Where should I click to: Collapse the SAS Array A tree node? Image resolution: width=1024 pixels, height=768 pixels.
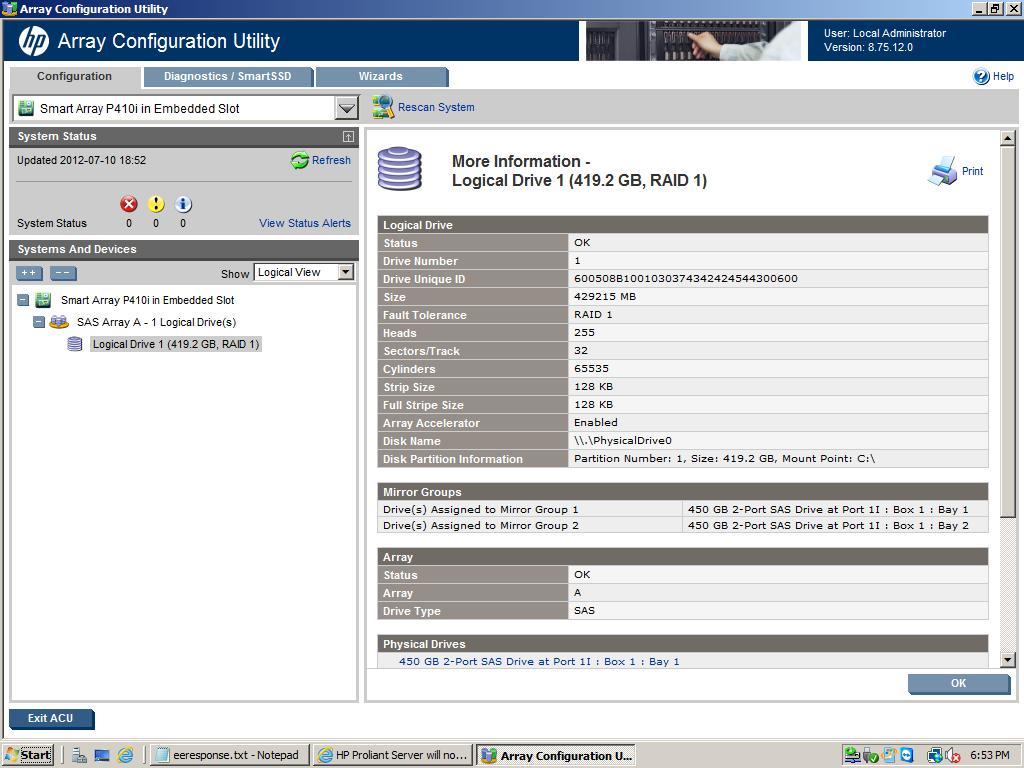click(39, 322)
